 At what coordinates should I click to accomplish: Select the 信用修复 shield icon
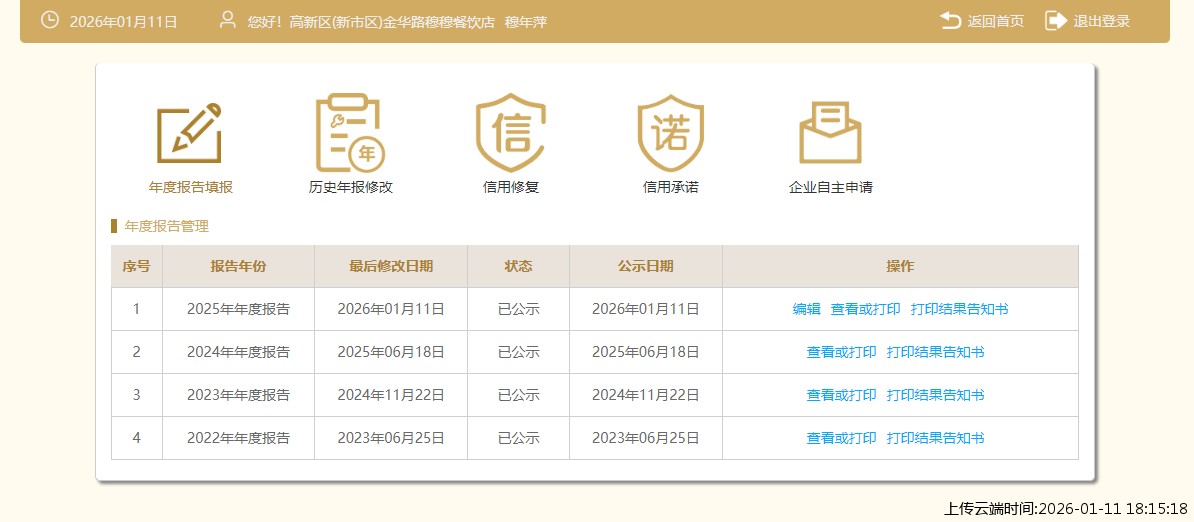pos(510,132)
